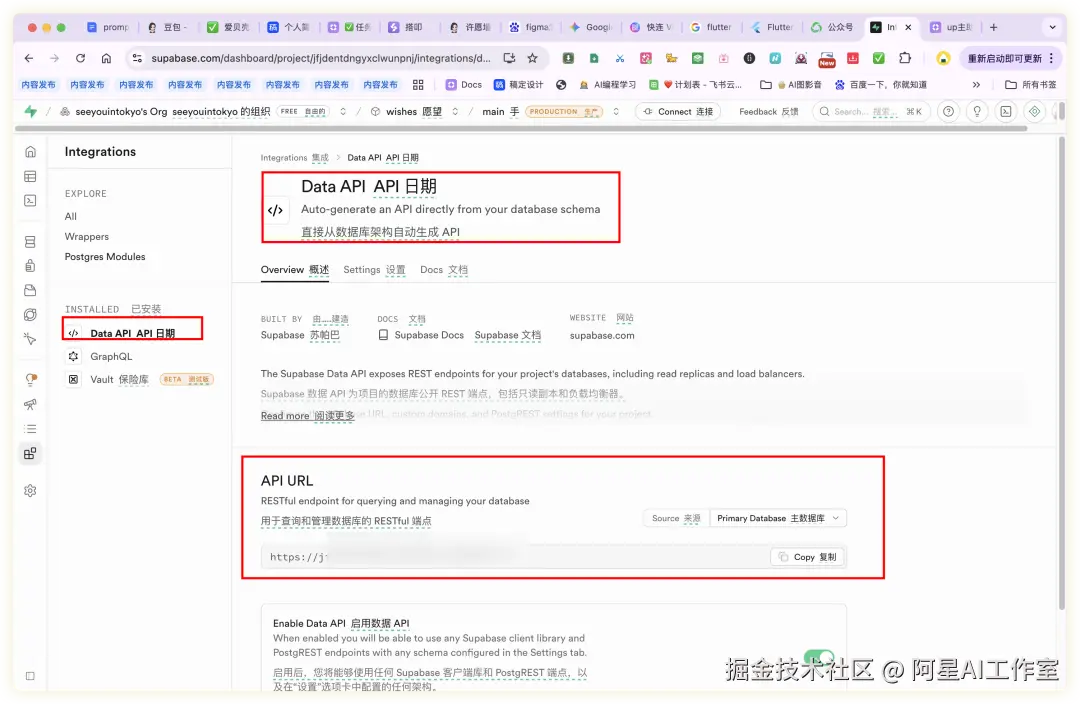
Task: Switch to the figma browser tab
Action: pyautogui.click(x=530, y=28)
